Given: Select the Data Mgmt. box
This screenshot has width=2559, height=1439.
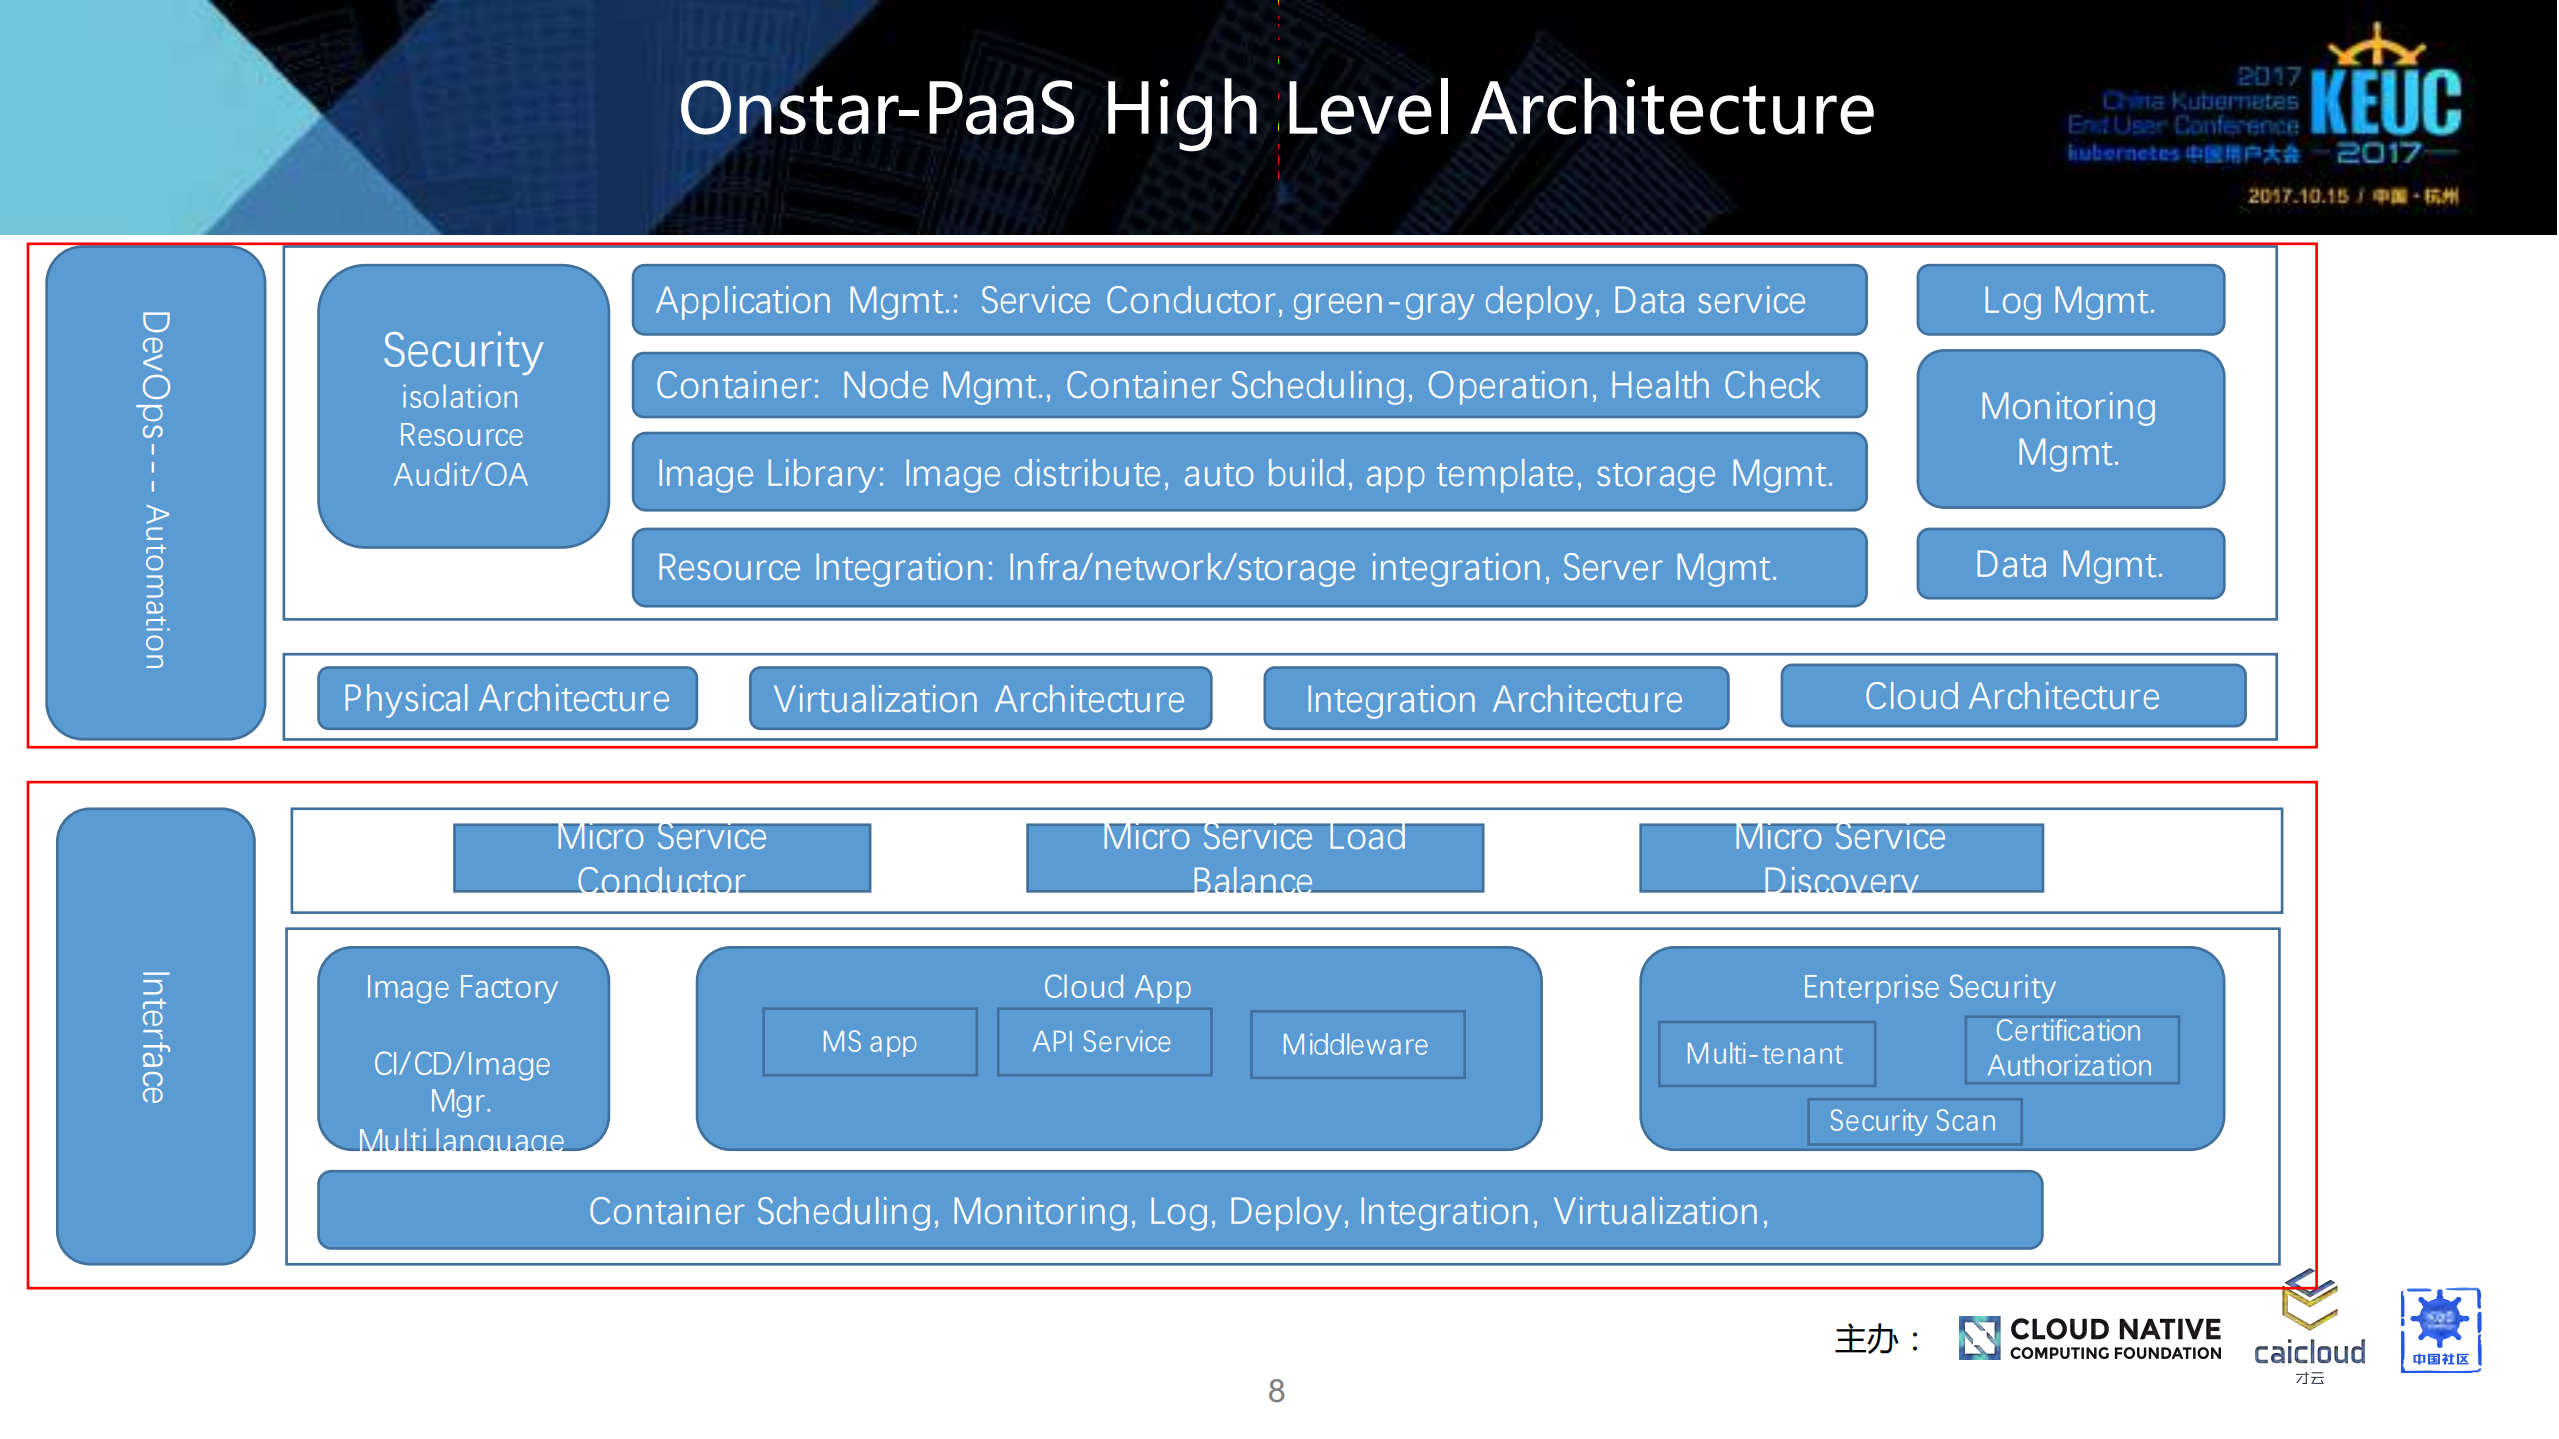Looking at the screenshot, I should (x=2069, y=564).
